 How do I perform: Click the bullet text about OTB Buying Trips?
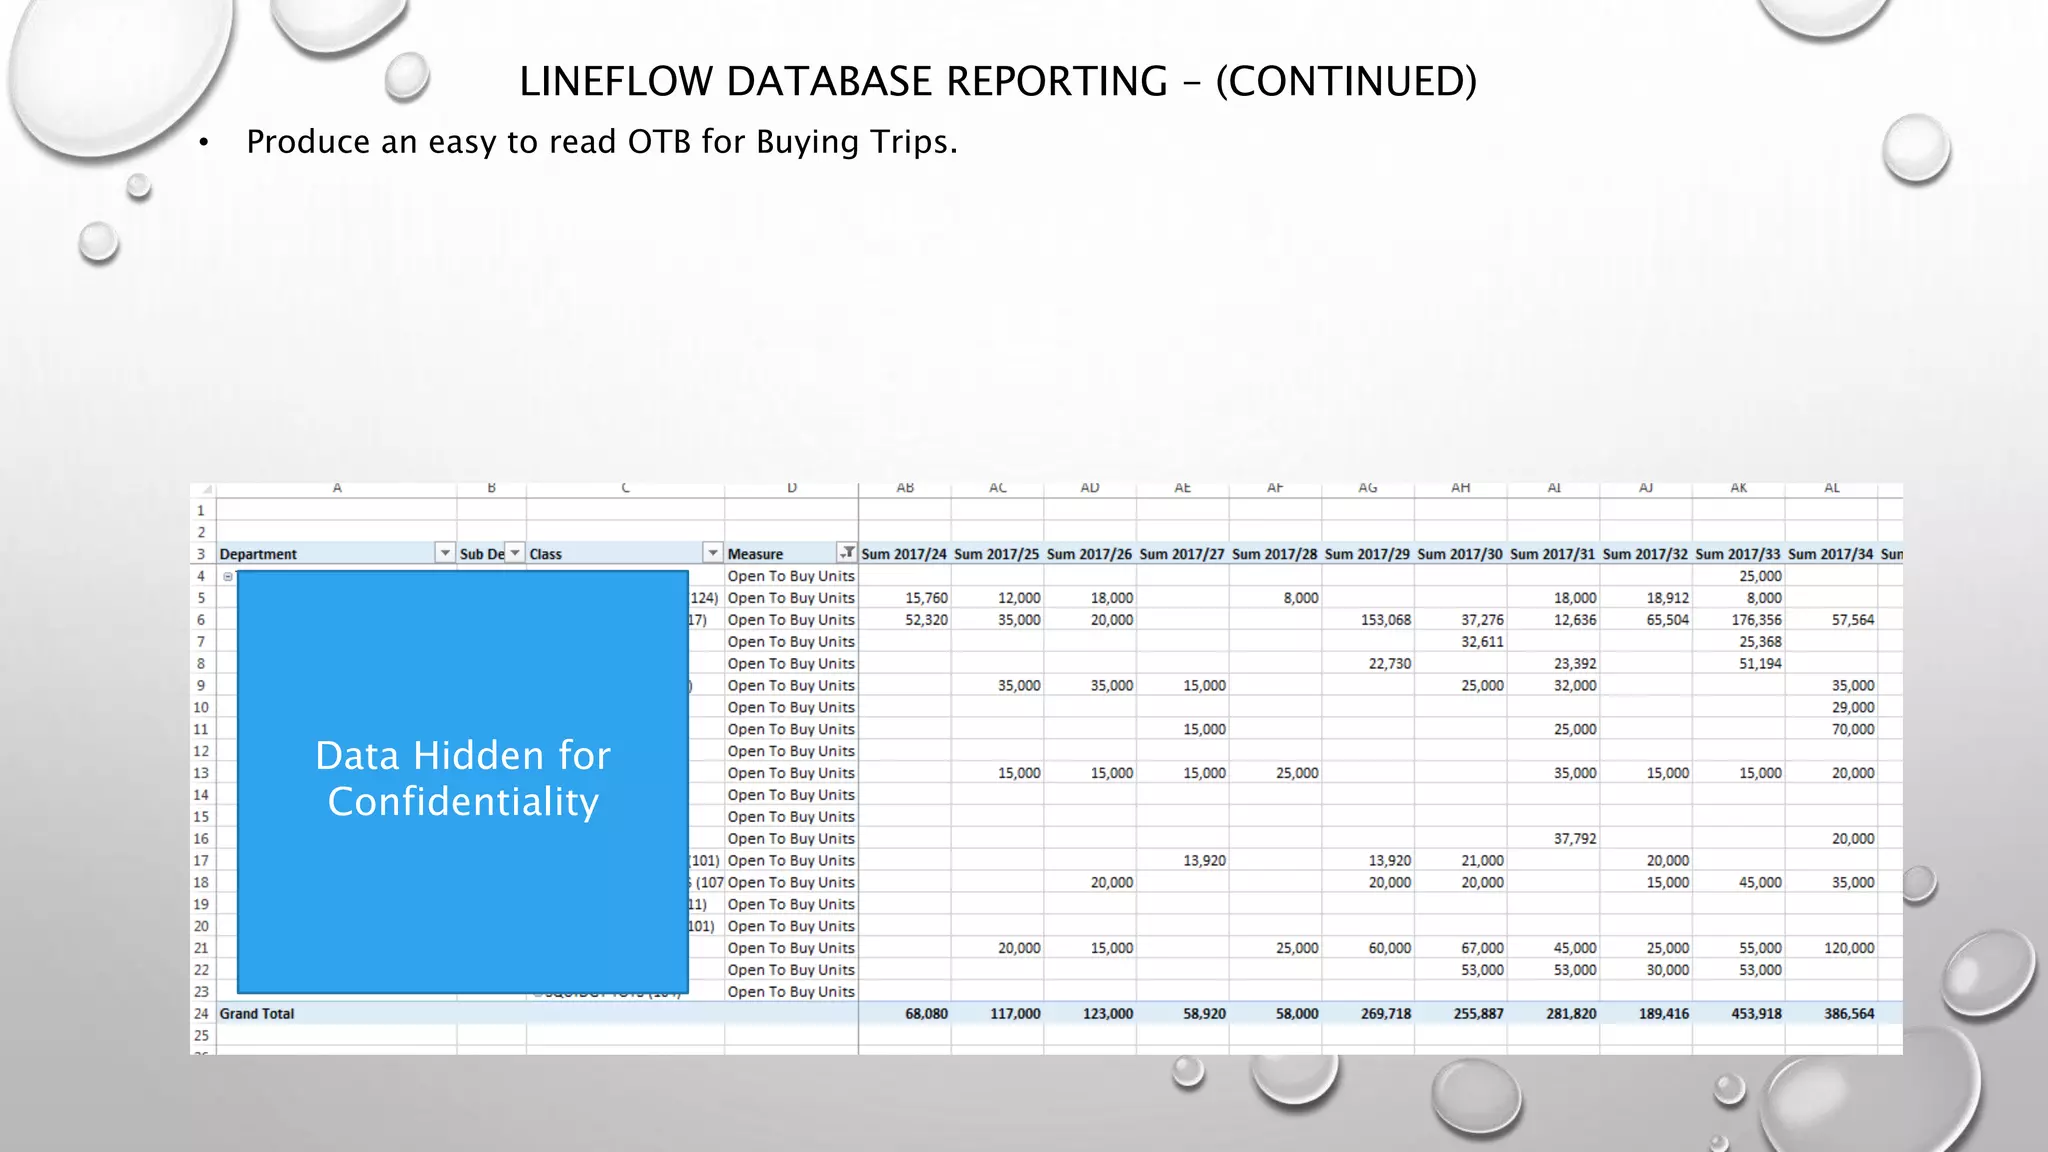(x=602, y=142)
